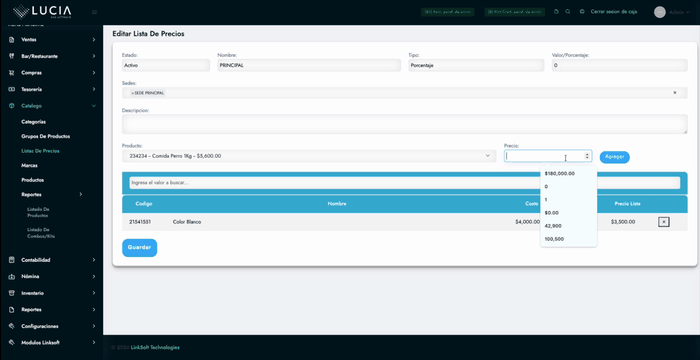This screenshot has width=700, height=360.
Task: Click the copy document icon in top bar
Action: pyautogui.click(x=556, y=12)
